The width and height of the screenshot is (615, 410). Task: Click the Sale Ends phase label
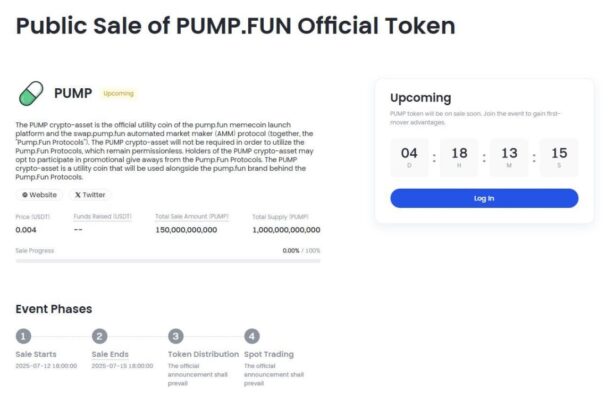pos(112,354)
